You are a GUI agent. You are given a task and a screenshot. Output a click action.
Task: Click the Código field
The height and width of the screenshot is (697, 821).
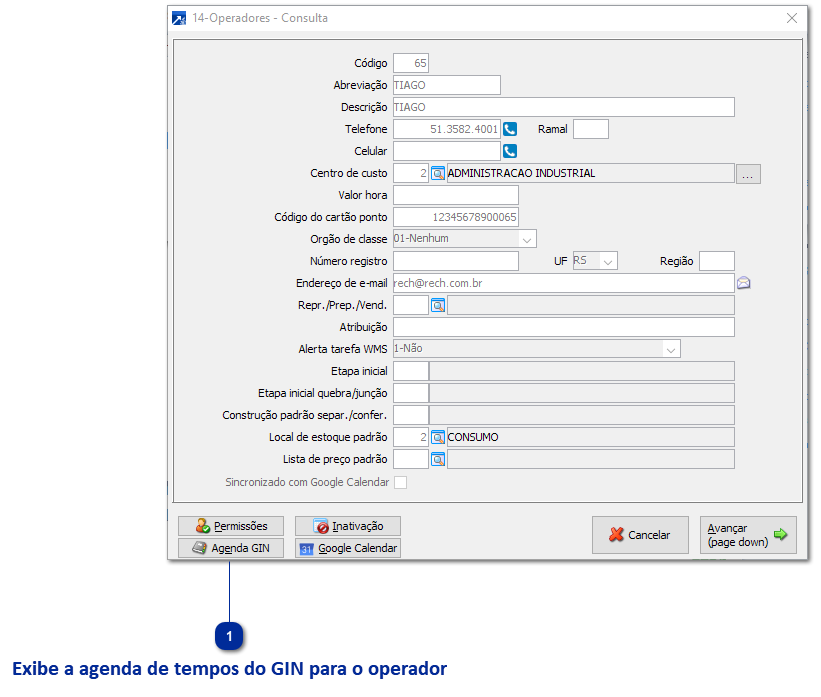point(411,63)
